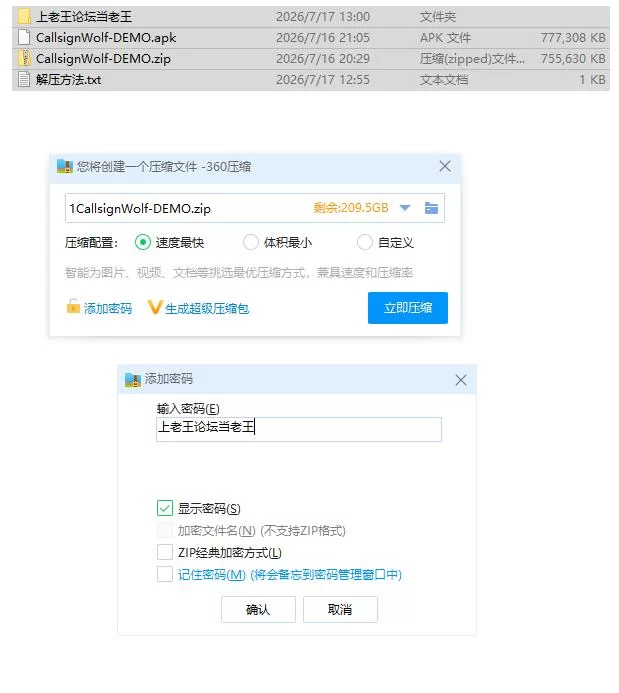This screenshot has width=619, height=693.
Task: Click the 剩余:209.5GB free space text
Action: [351, 208]
